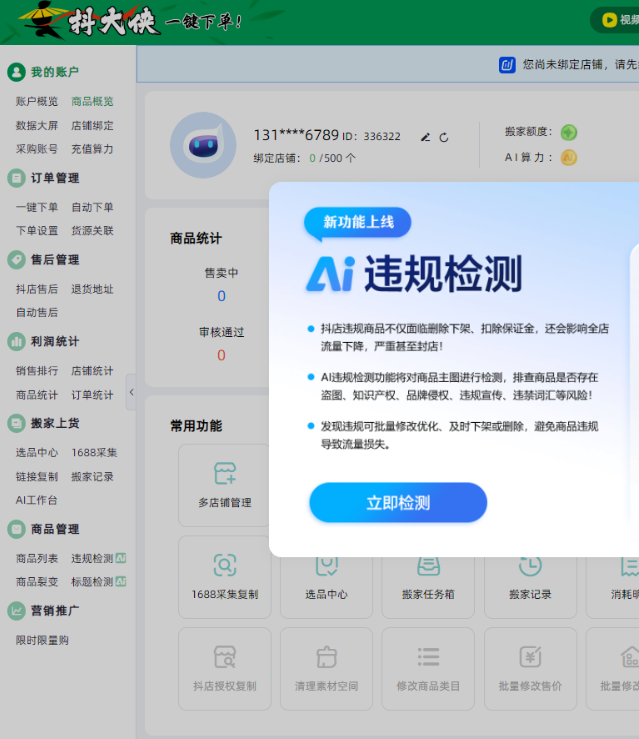Click the 绑定店铺 0/500 count
639x739 pixels.
tap(332, 158)
